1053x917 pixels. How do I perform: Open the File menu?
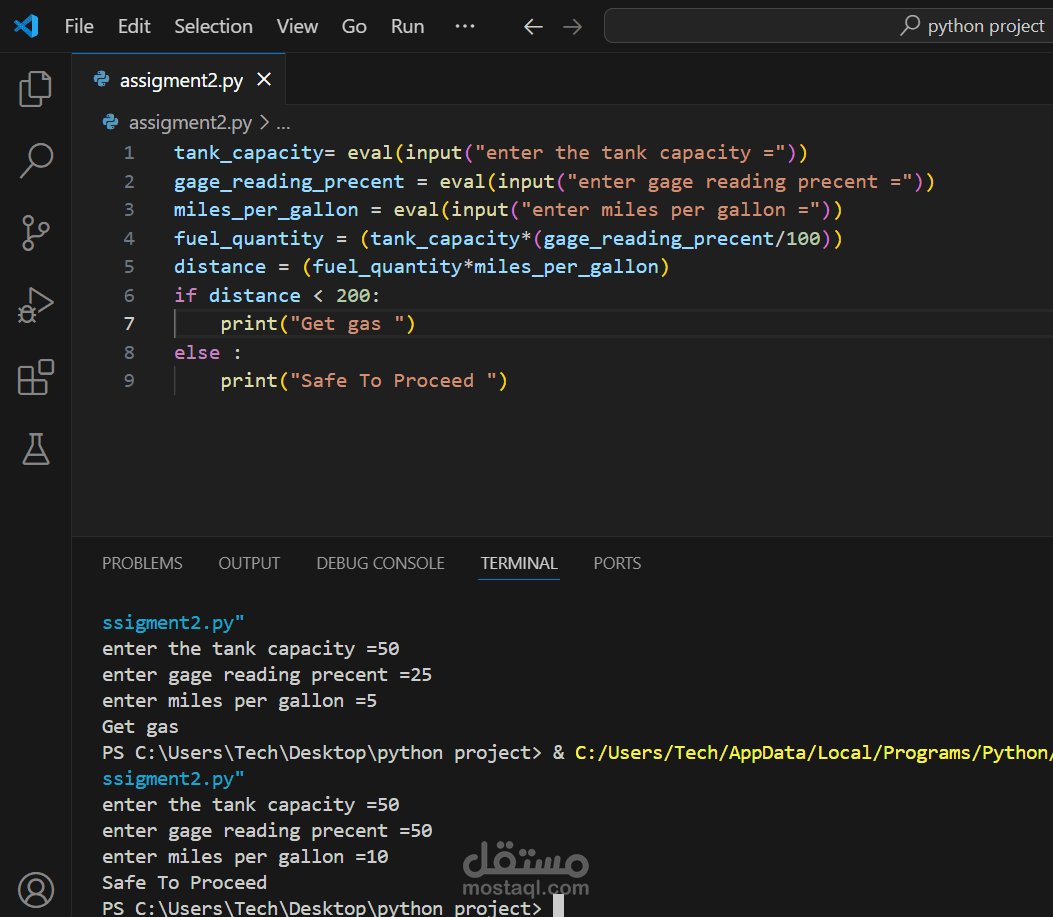tap(79, 26)
